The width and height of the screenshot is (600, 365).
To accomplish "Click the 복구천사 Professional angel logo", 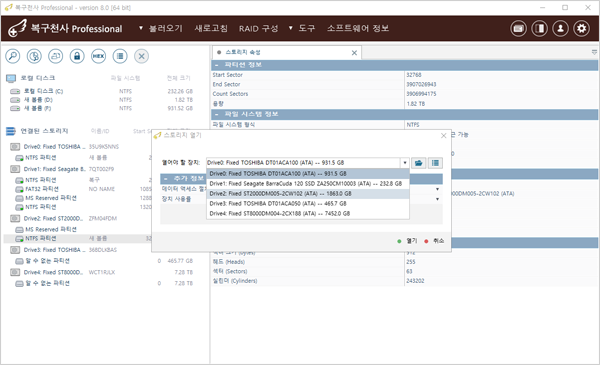I will coord(18,28).
